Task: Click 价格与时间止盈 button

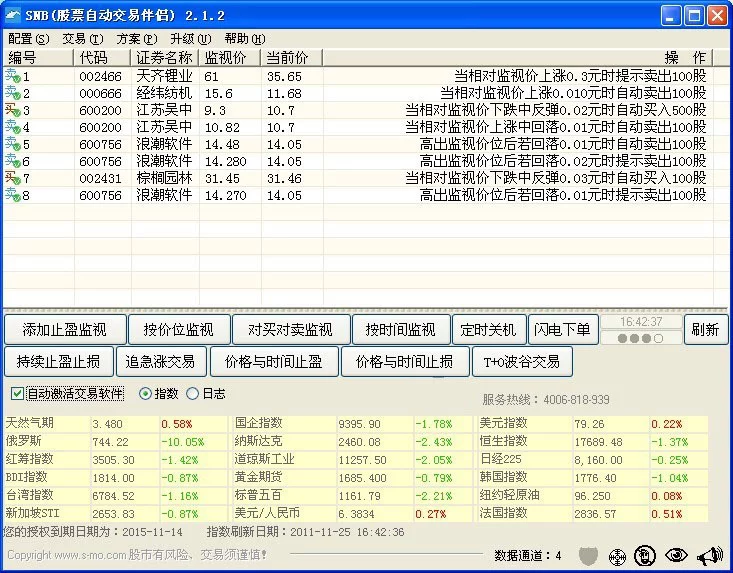Action: [274, 361]
